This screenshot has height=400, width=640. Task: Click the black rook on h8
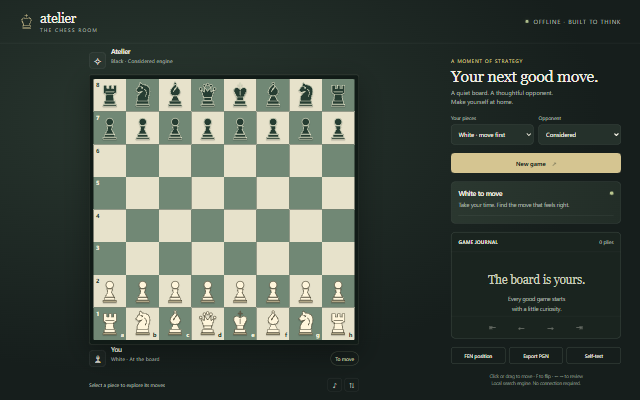point(338,95)
